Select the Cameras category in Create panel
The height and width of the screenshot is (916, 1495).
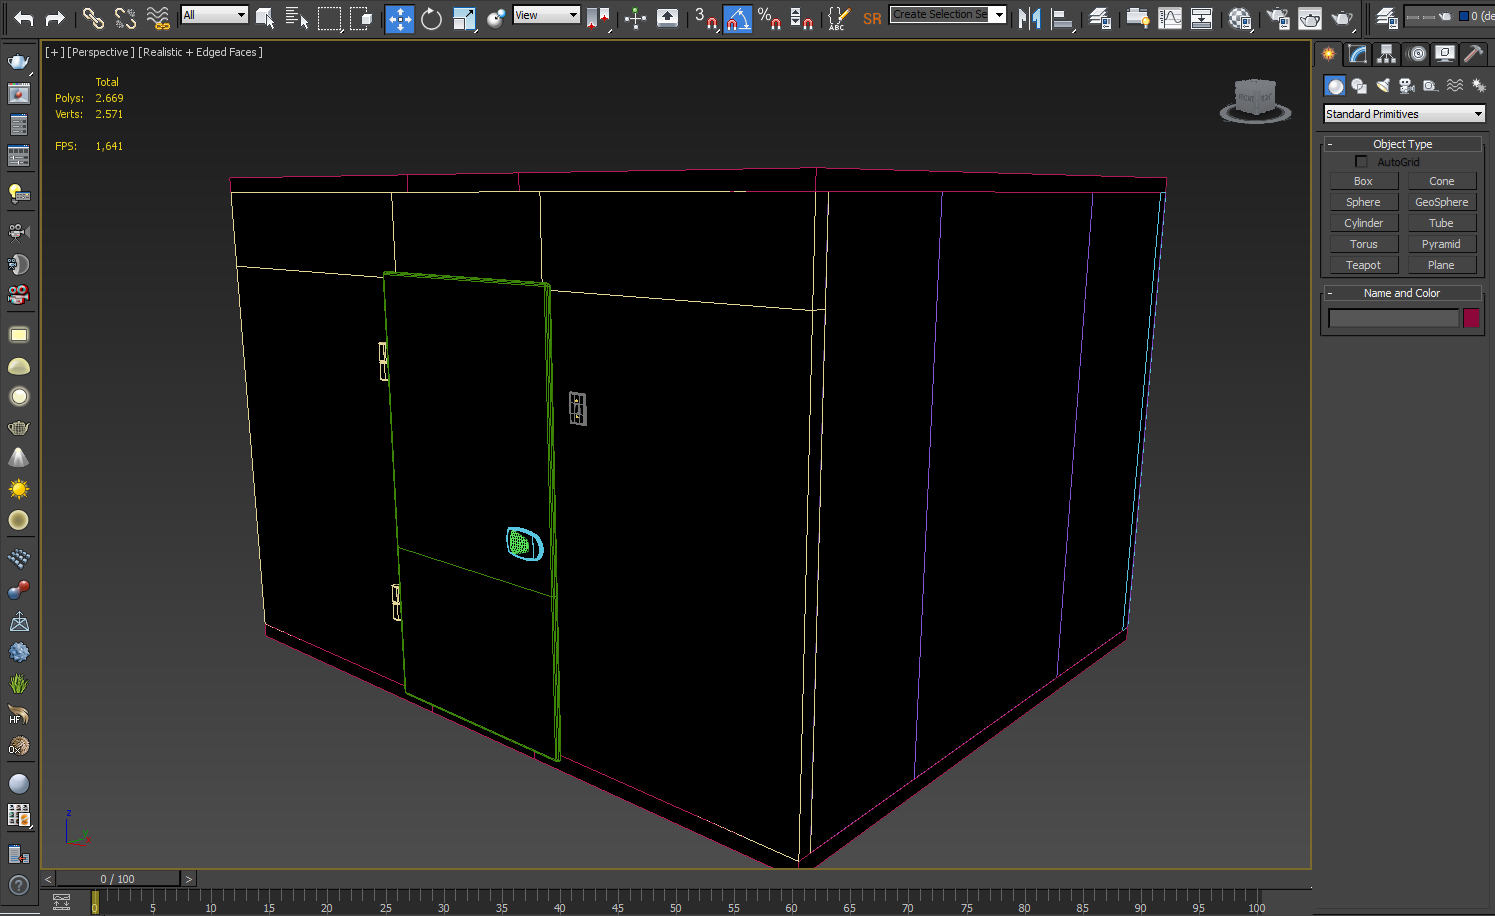[x=1407, y=85]
